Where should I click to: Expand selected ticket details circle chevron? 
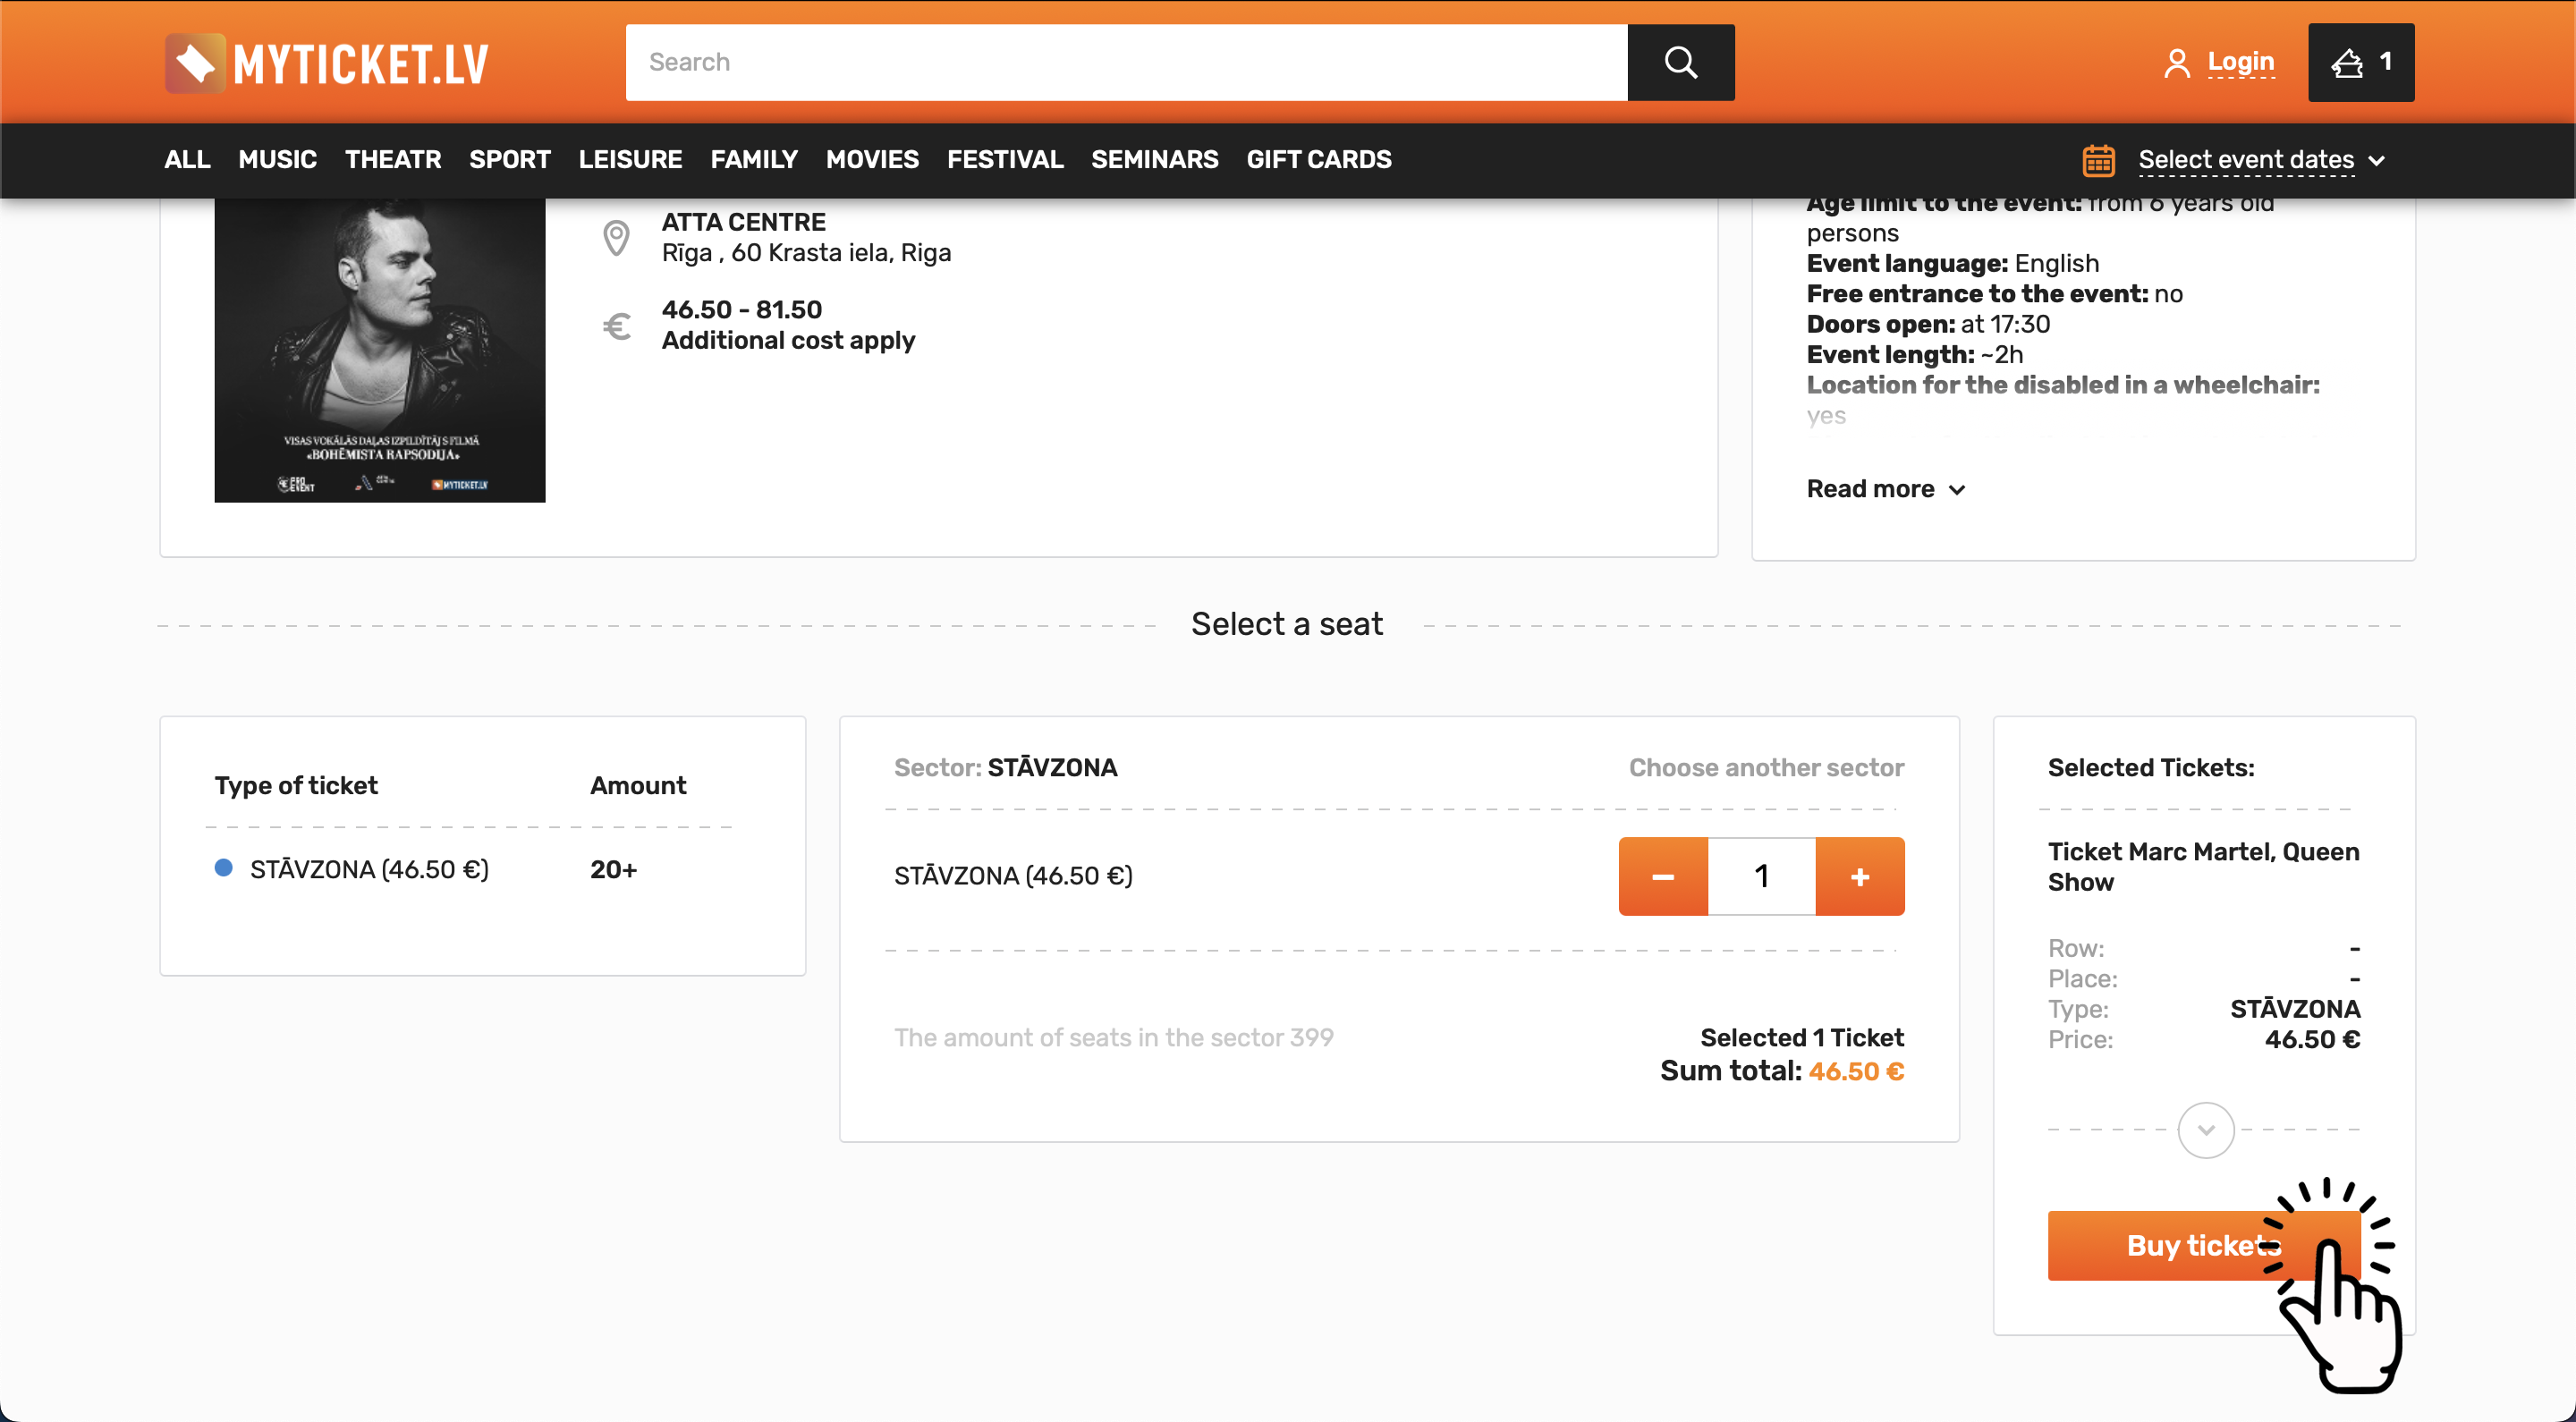2205,1130
